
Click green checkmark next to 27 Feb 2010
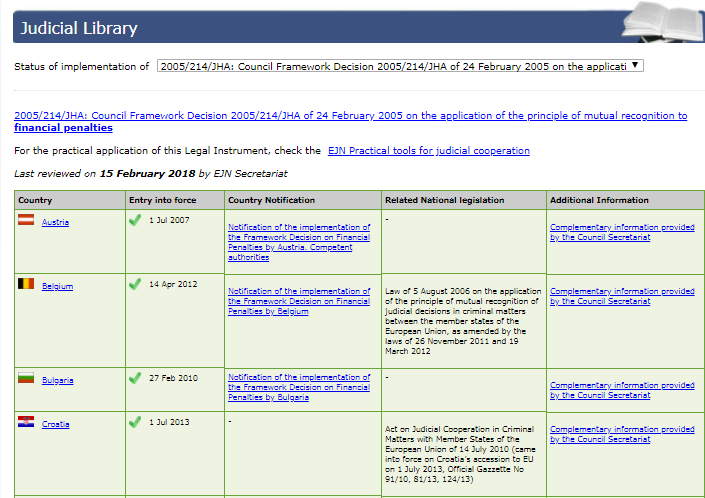(135, 378)
